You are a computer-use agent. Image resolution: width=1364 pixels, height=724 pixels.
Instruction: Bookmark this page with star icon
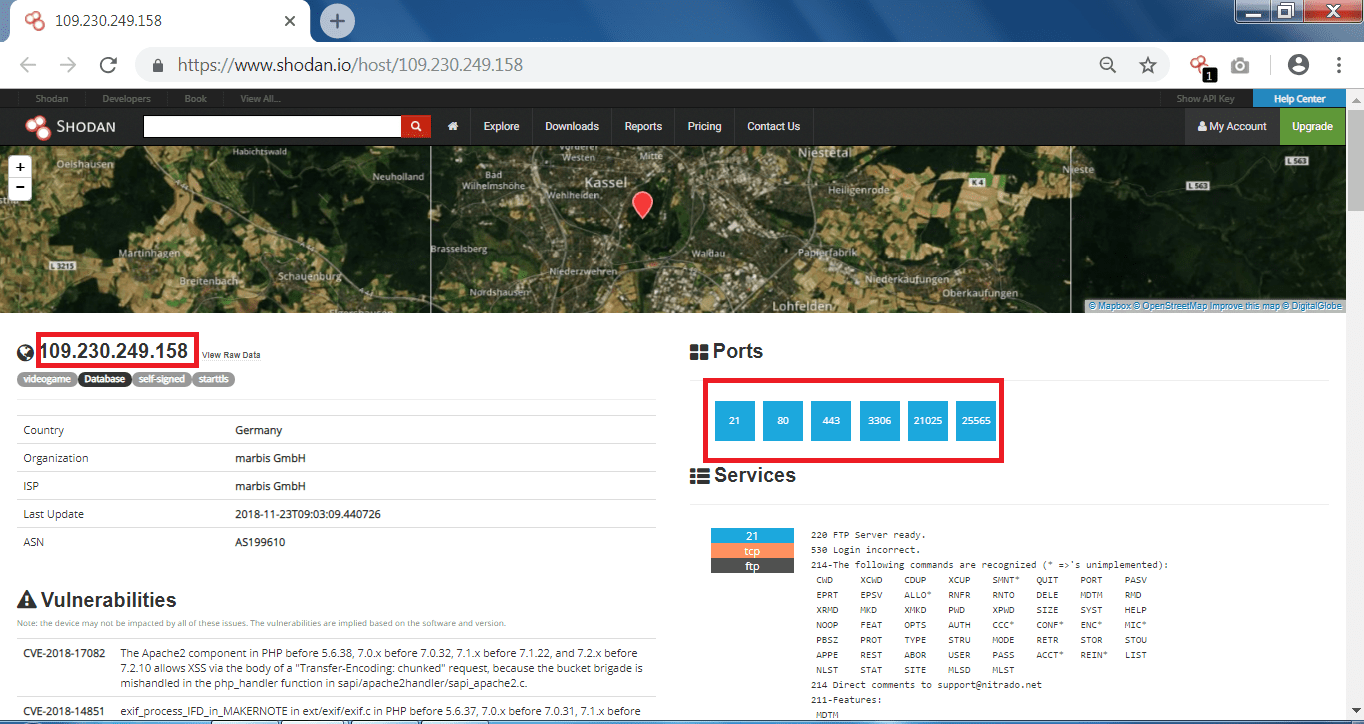coord(1148,65)
